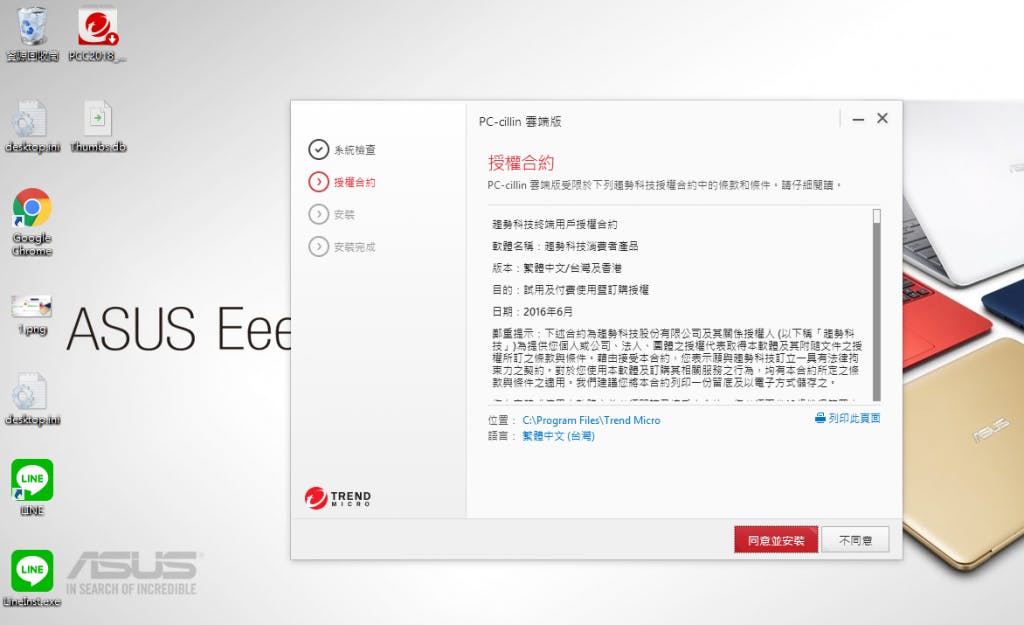
Task: Click the line 趨勢科技終端用戶授權合約
Action: pyautogui.click(x=554, y=225)
